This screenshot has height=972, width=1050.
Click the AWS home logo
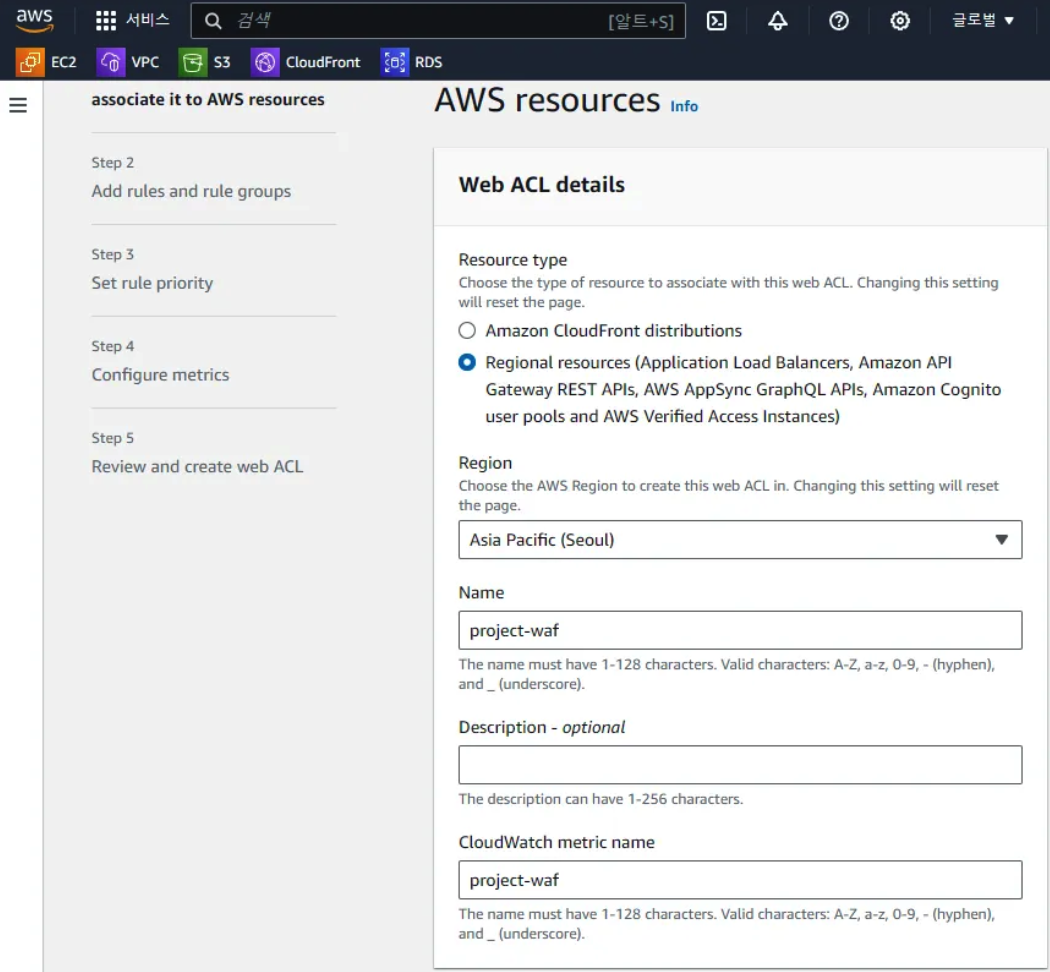[34, 20]
